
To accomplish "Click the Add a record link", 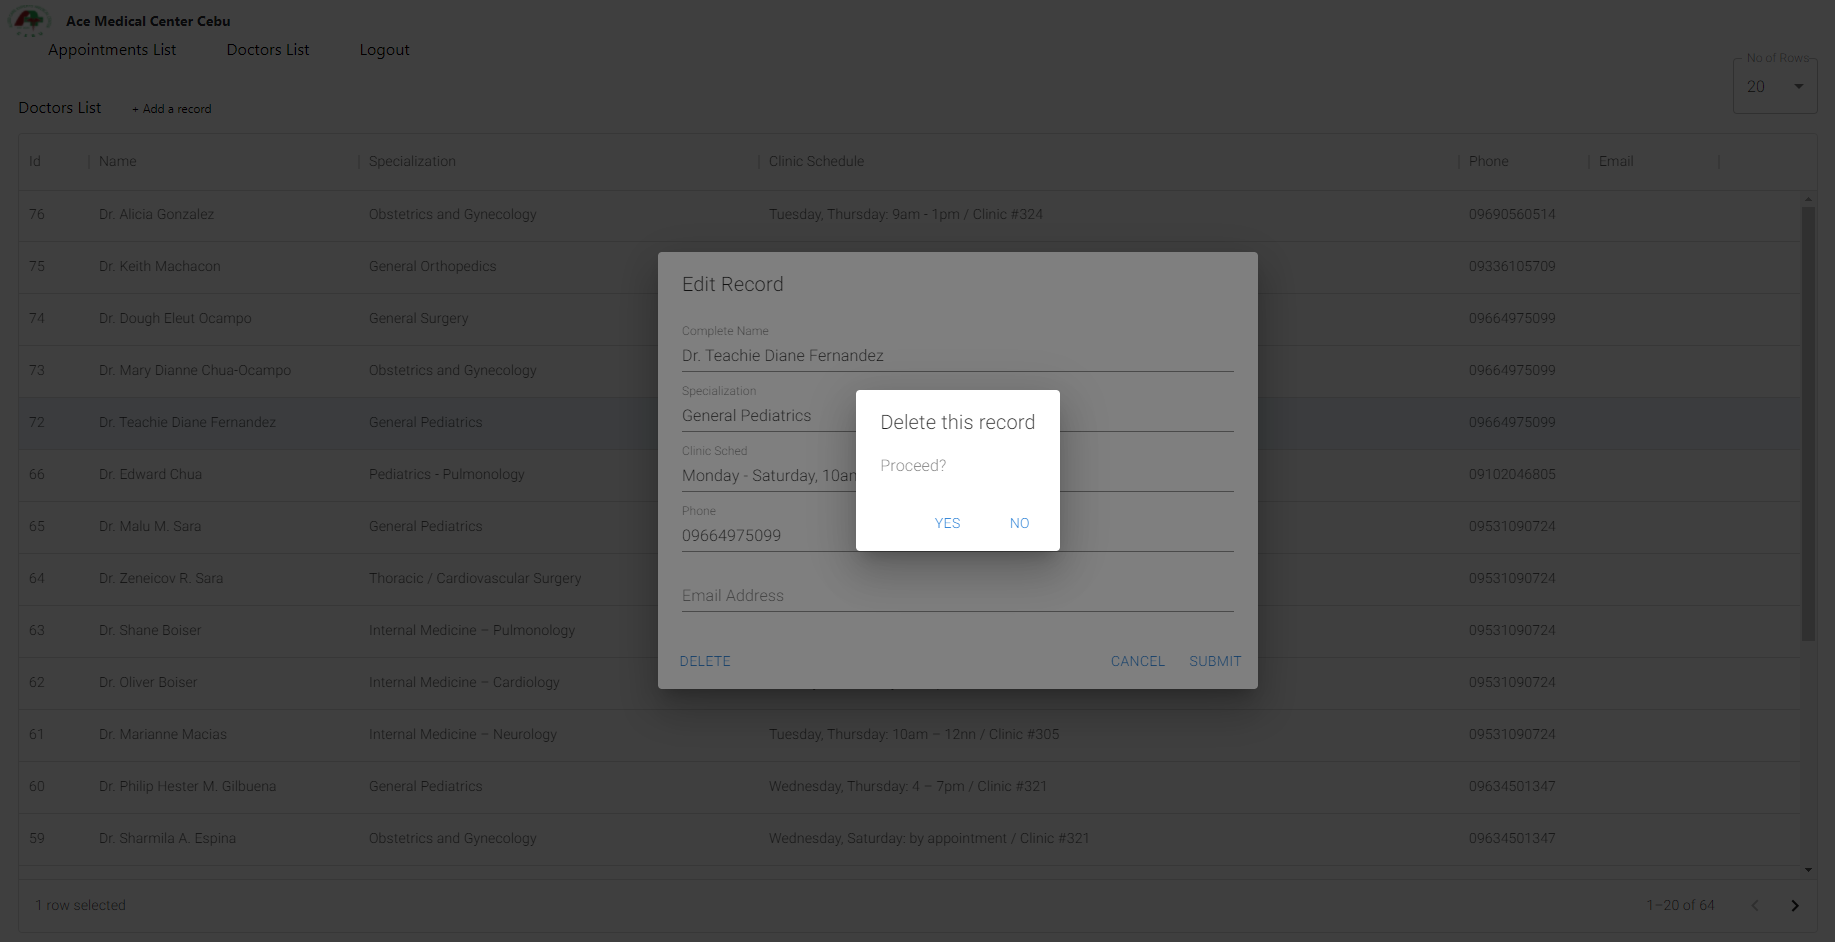I will click(x=172, y=109).
